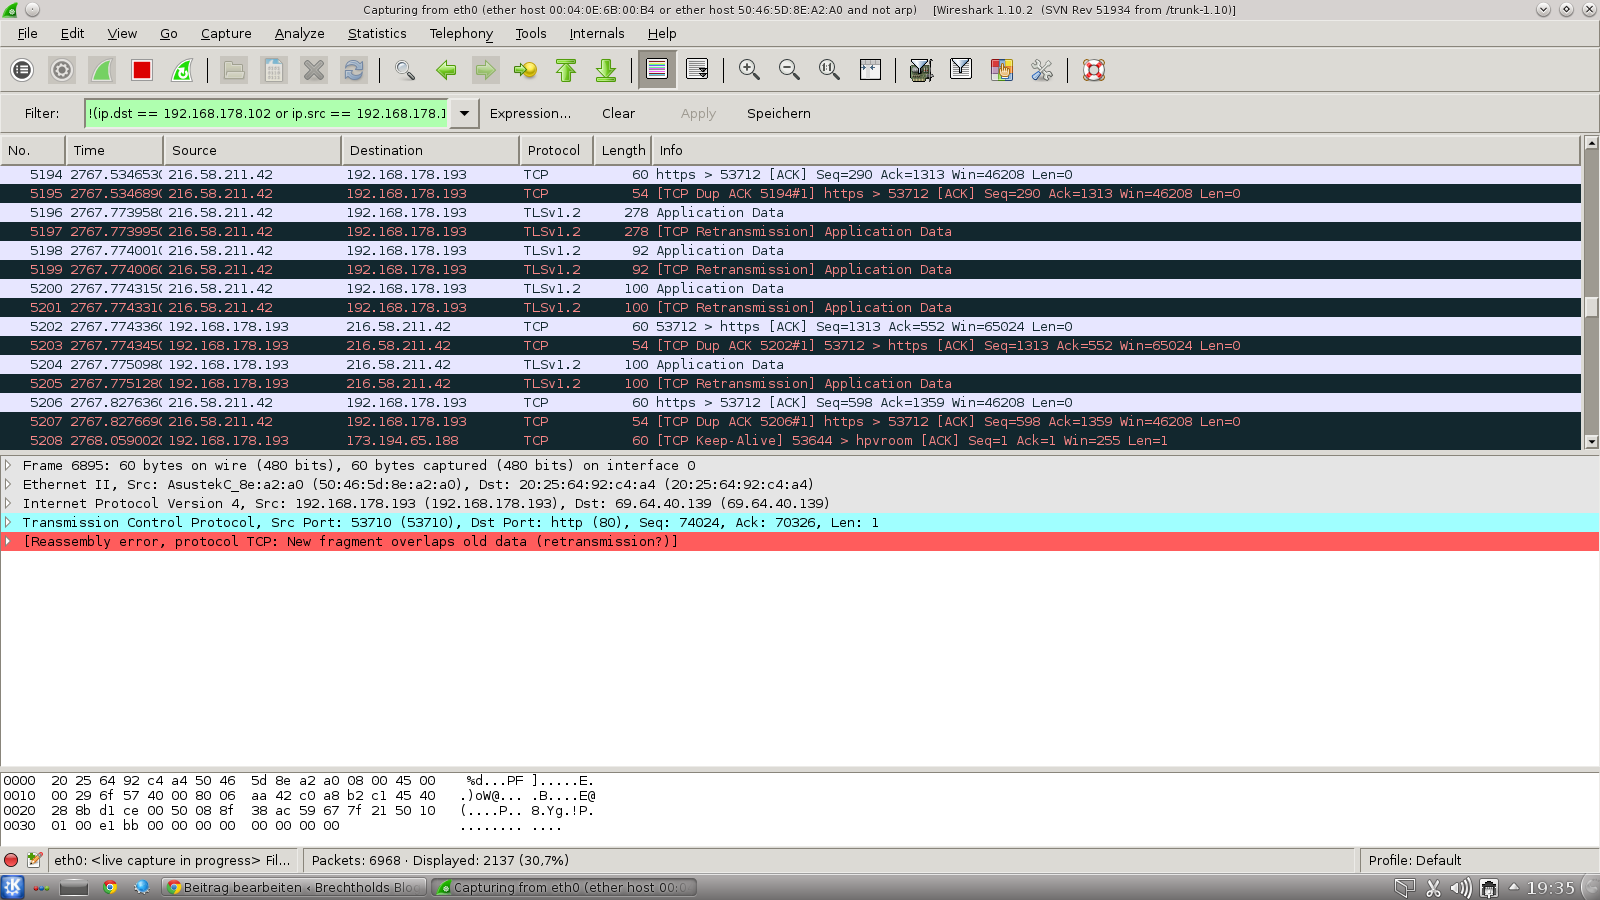Expand the Frame 6895 details

(x=9, y=465)
